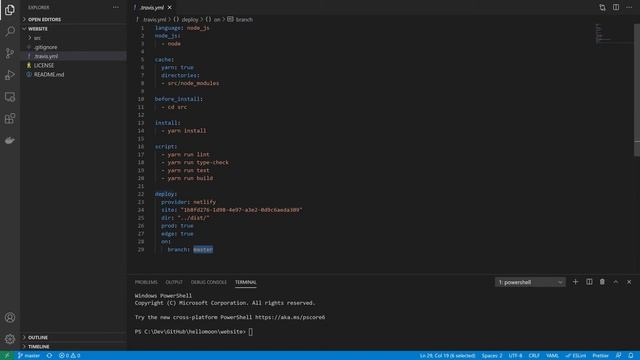Click the remote window indicator in status bar

[x=7, y=356]
